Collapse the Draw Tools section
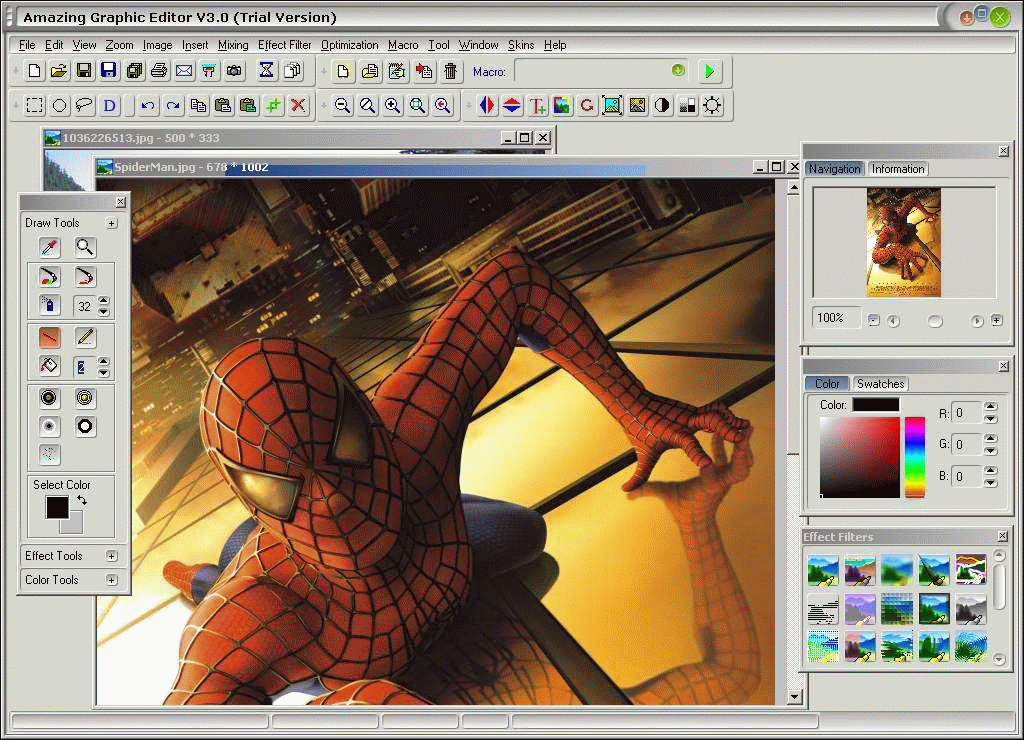Image resolution: width=1024 pixels, height=740 pixels. coord(112,223)
